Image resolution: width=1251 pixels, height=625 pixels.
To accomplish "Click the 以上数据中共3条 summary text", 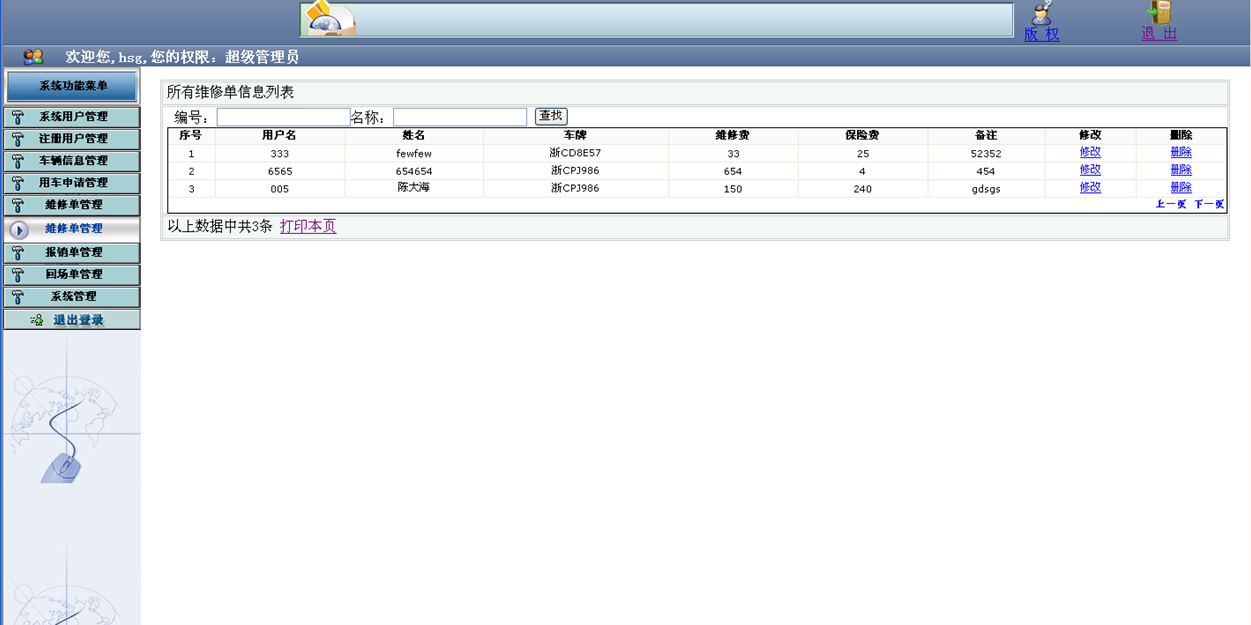I will pyautogui.click(x=220, y=227).
